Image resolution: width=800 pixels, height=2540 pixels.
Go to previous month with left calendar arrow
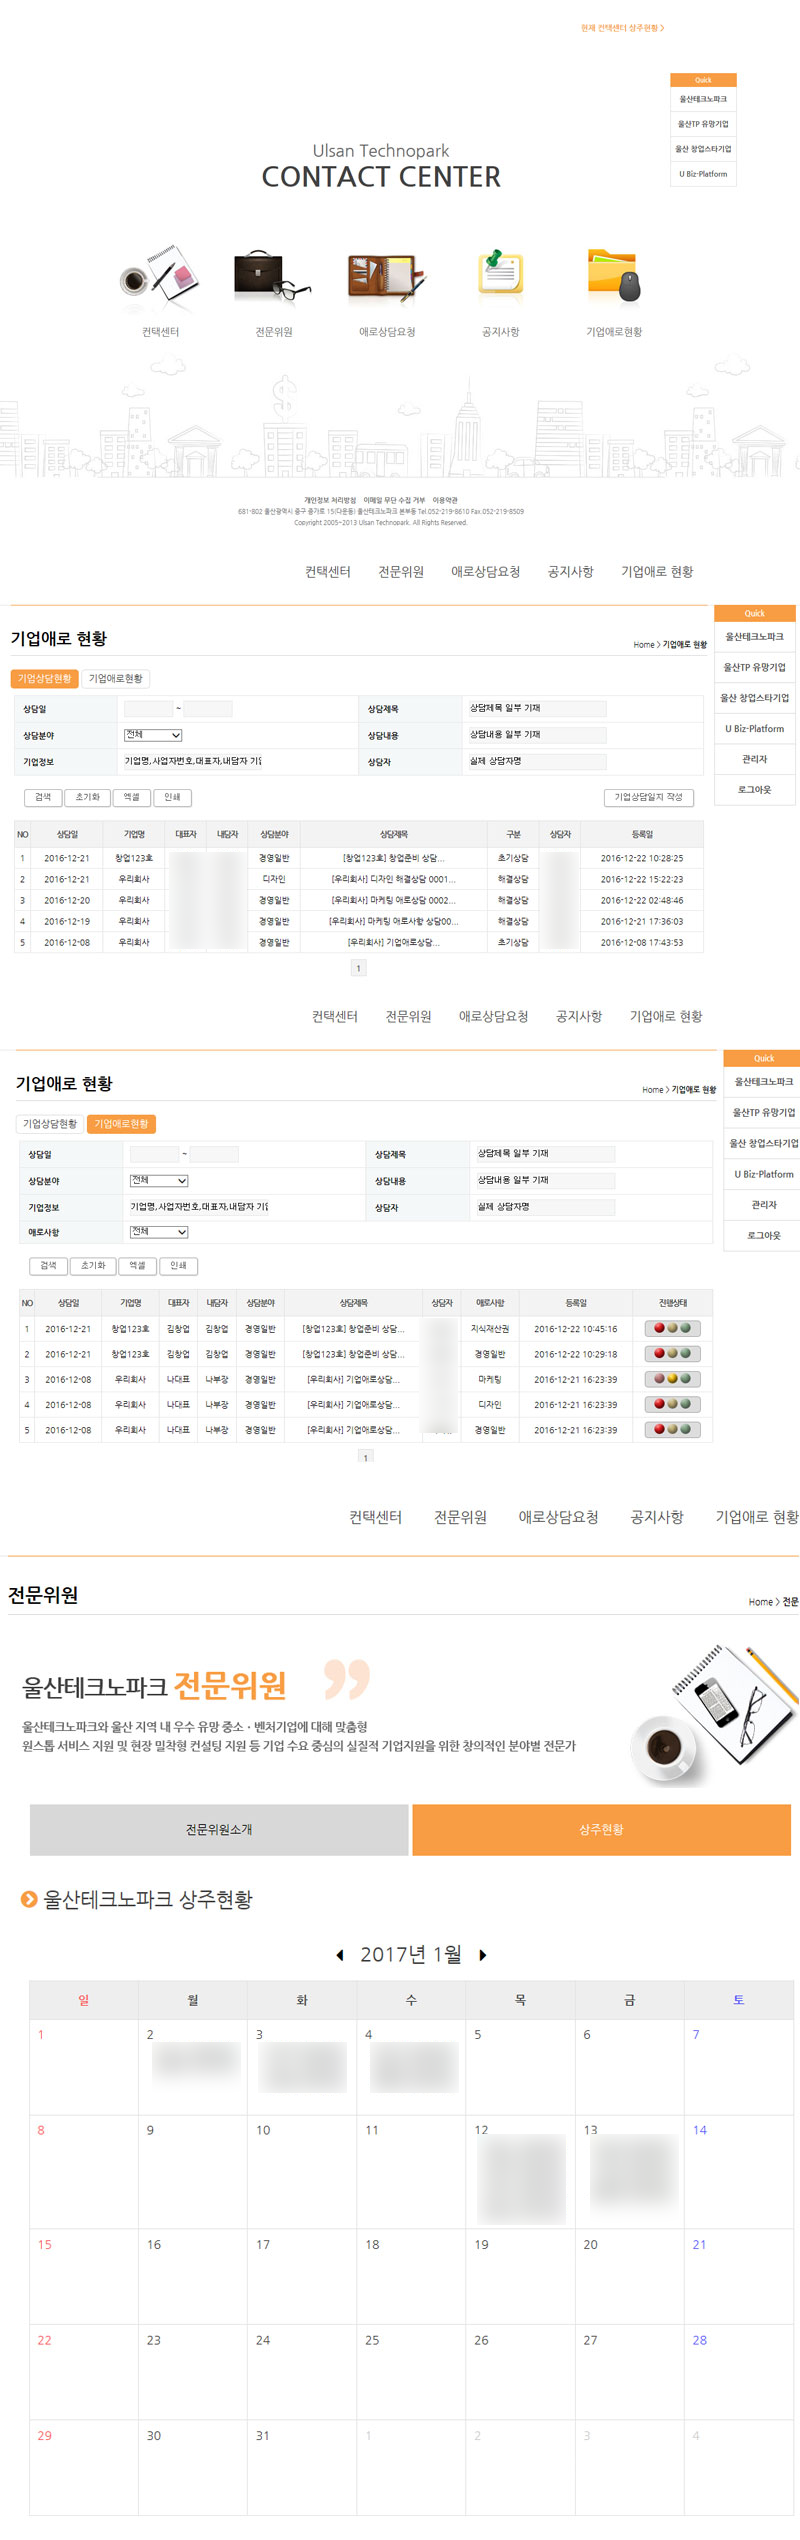340,1955
